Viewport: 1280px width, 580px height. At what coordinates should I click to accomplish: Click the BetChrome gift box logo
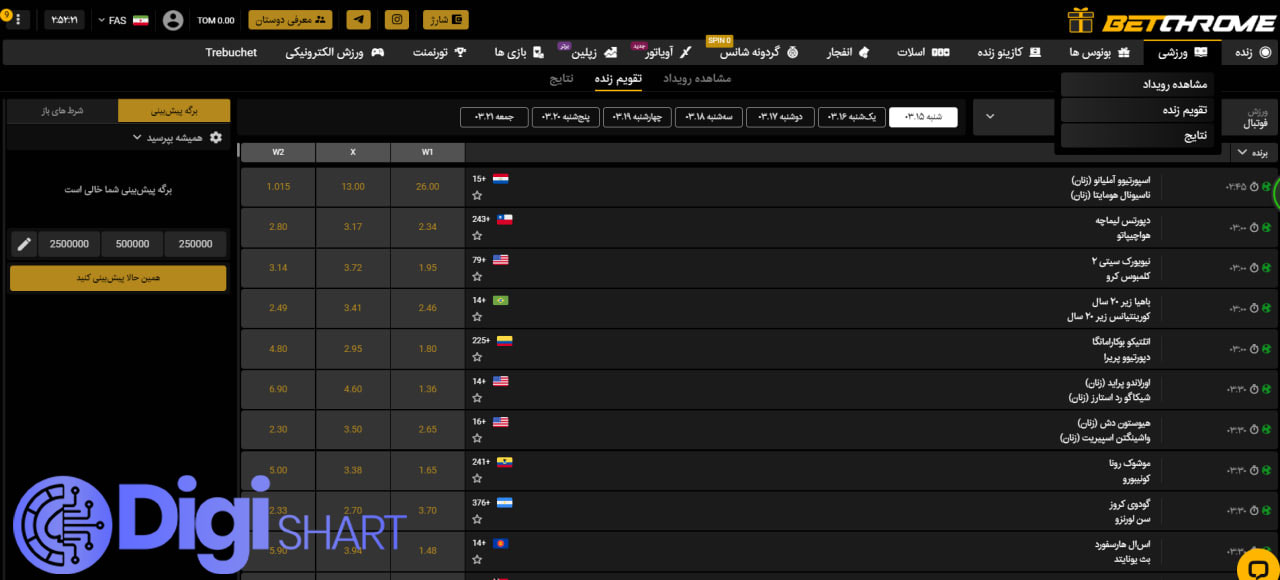[1081, 21]
